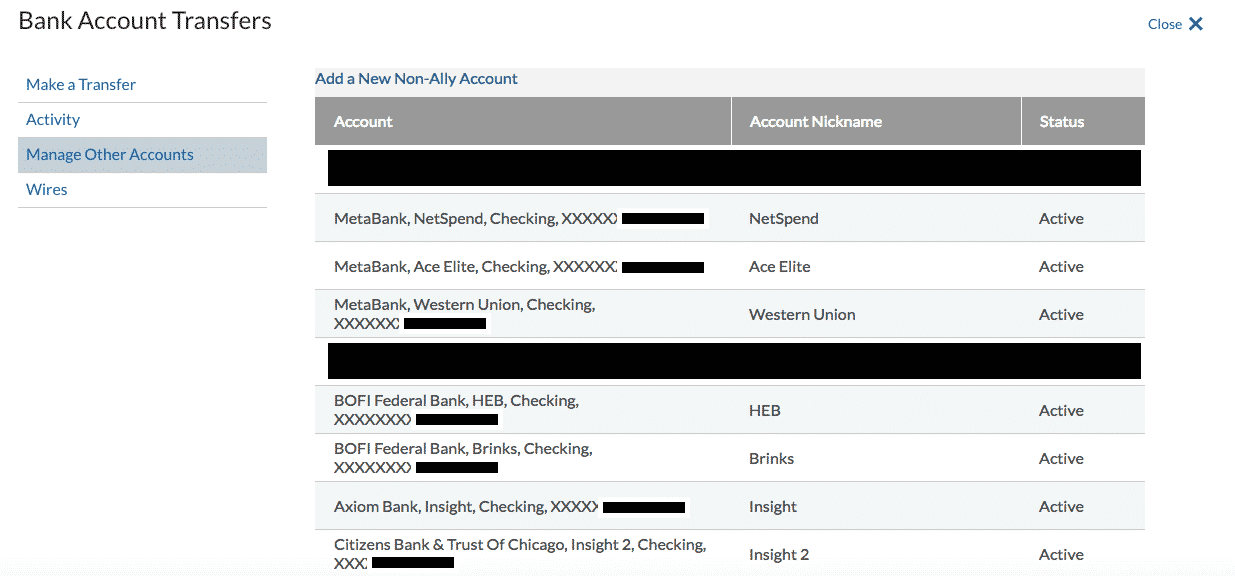Viewport: 1235px width, 576px height.
Task: Choose the BOFI Federal Bank Brinks account
Action: (730, 458)
